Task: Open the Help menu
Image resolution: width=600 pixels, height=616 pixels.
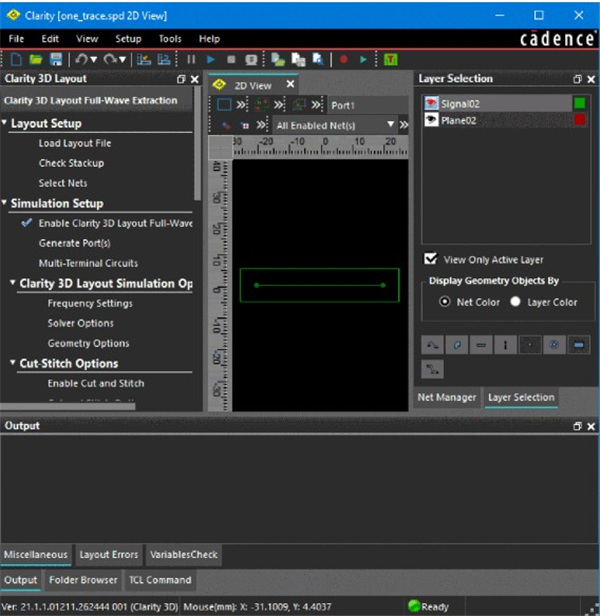Action: click(209, 39)
